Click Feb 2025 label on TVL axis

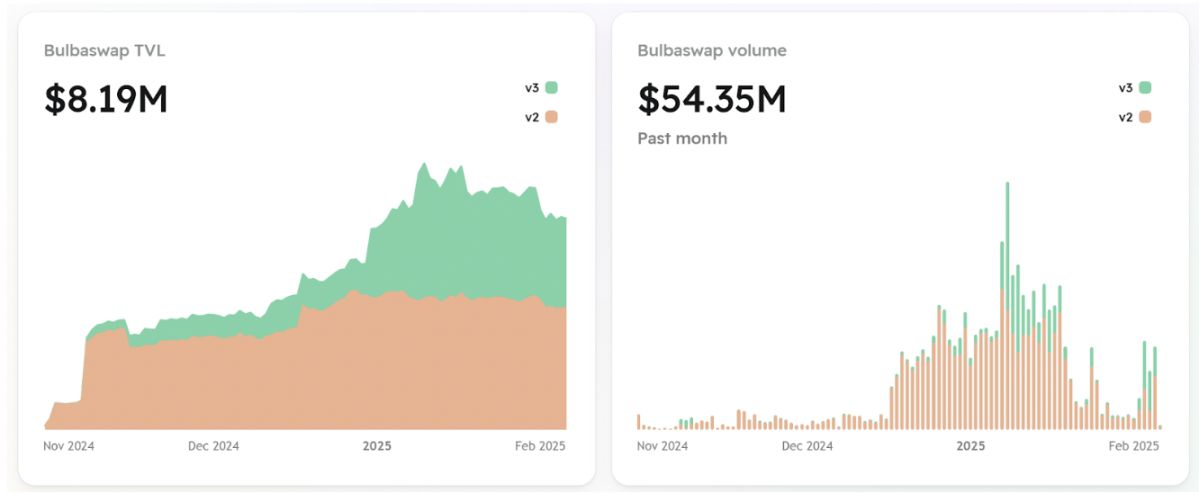click(x=540, y=446)
